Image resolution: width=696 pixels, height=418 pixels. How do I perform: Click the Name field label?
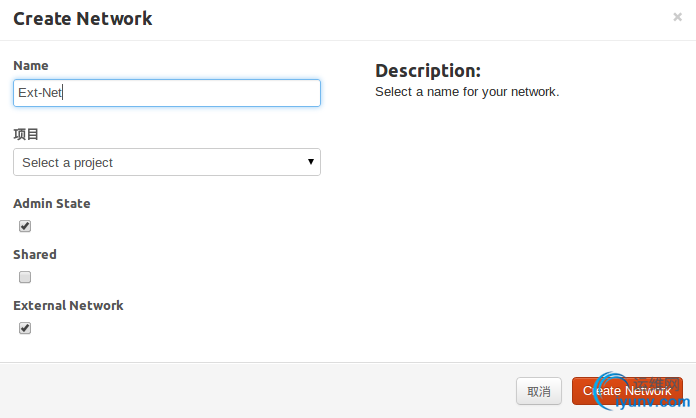click(x=31, y=65)
